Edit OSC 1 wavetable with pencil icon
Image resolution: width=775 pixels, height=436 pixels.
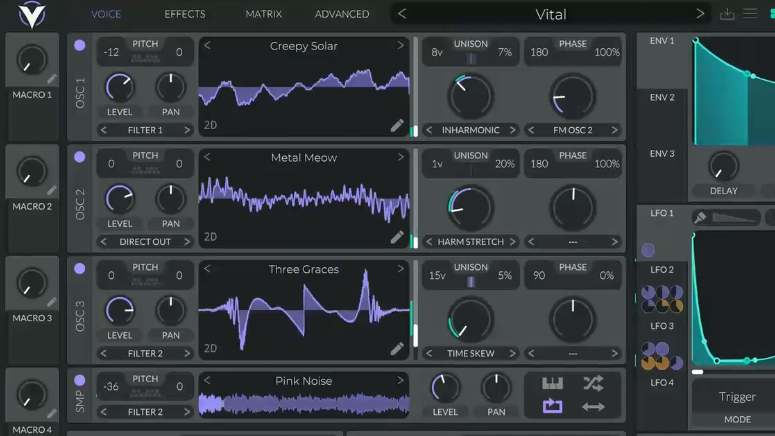pyautogui.click(x=397, y=126)
